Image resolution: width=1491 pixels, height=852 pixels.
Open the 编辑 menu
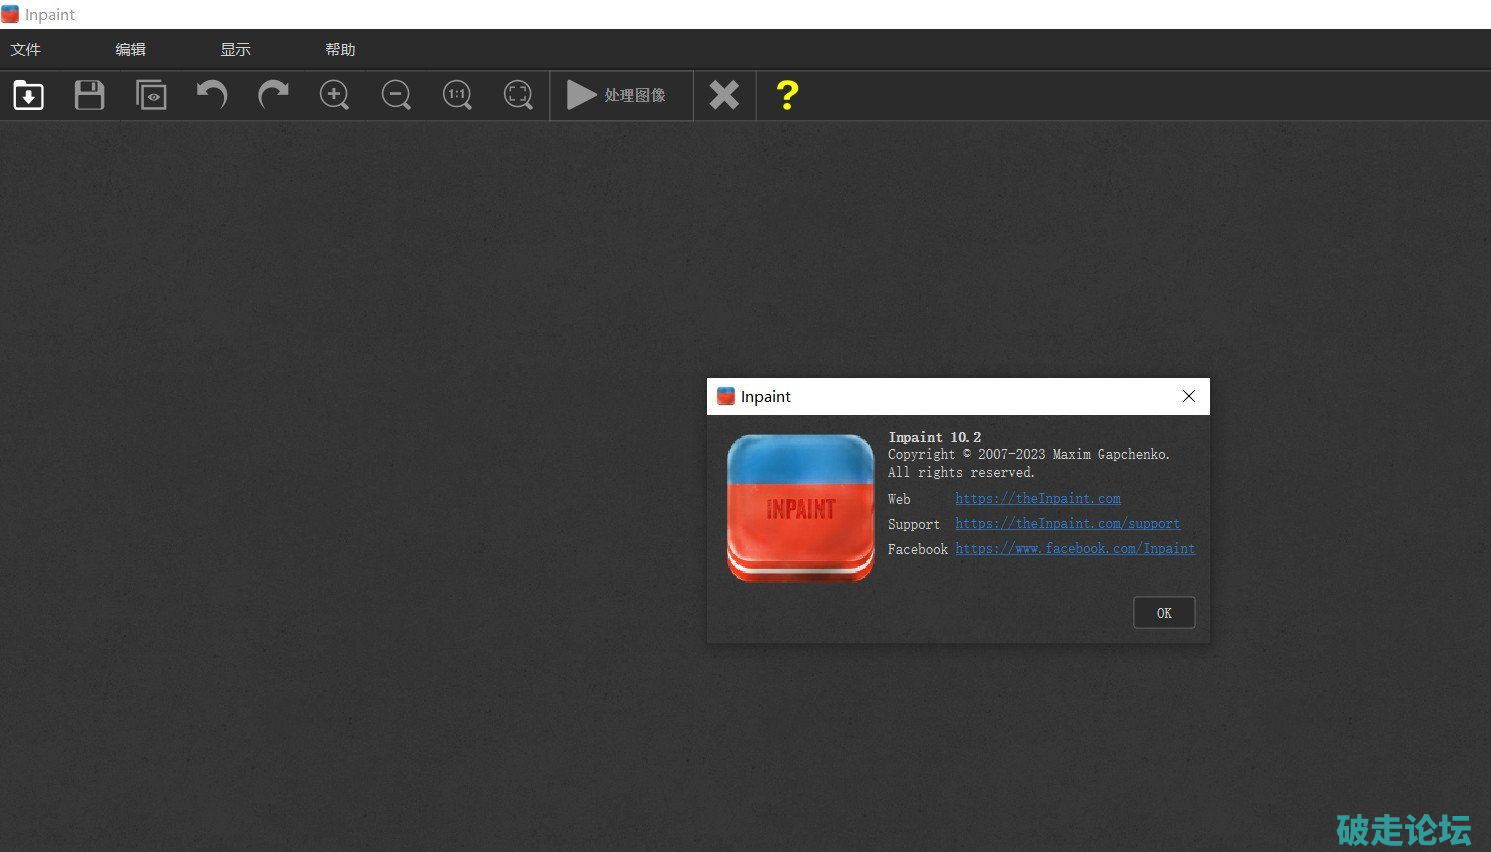[130, 49]
